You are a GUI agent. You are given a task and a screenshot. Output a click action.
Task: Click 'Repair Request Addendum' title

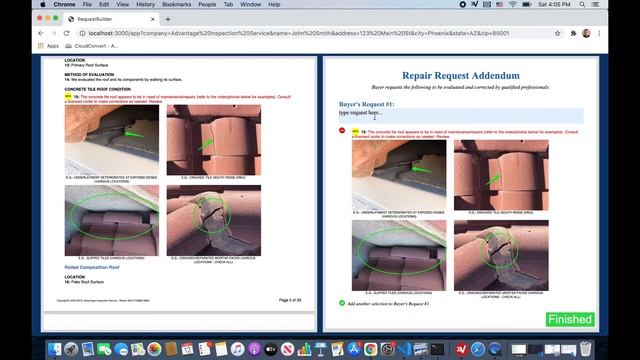pos(461,76)
